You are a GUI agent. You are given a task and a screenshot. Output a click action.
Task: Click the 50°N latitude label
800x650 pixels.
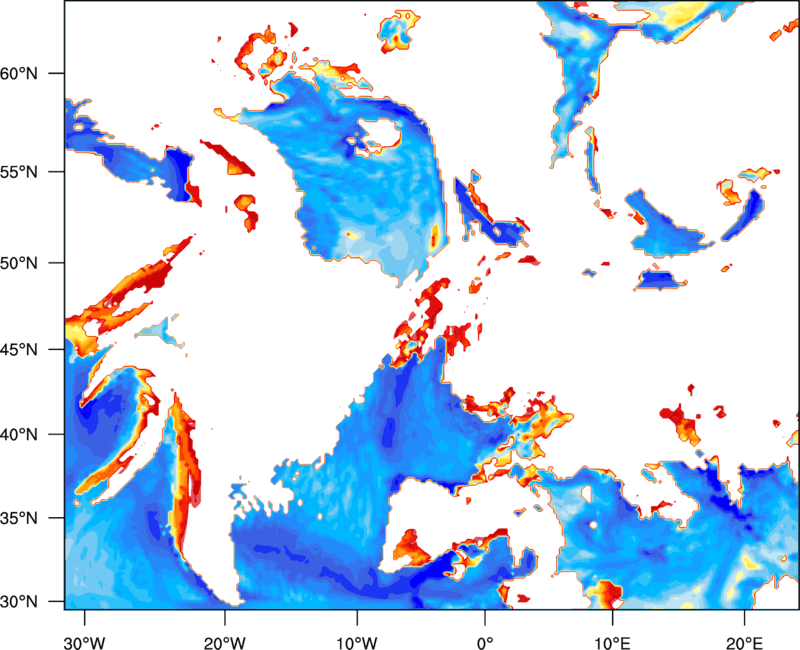coord(19,263)
